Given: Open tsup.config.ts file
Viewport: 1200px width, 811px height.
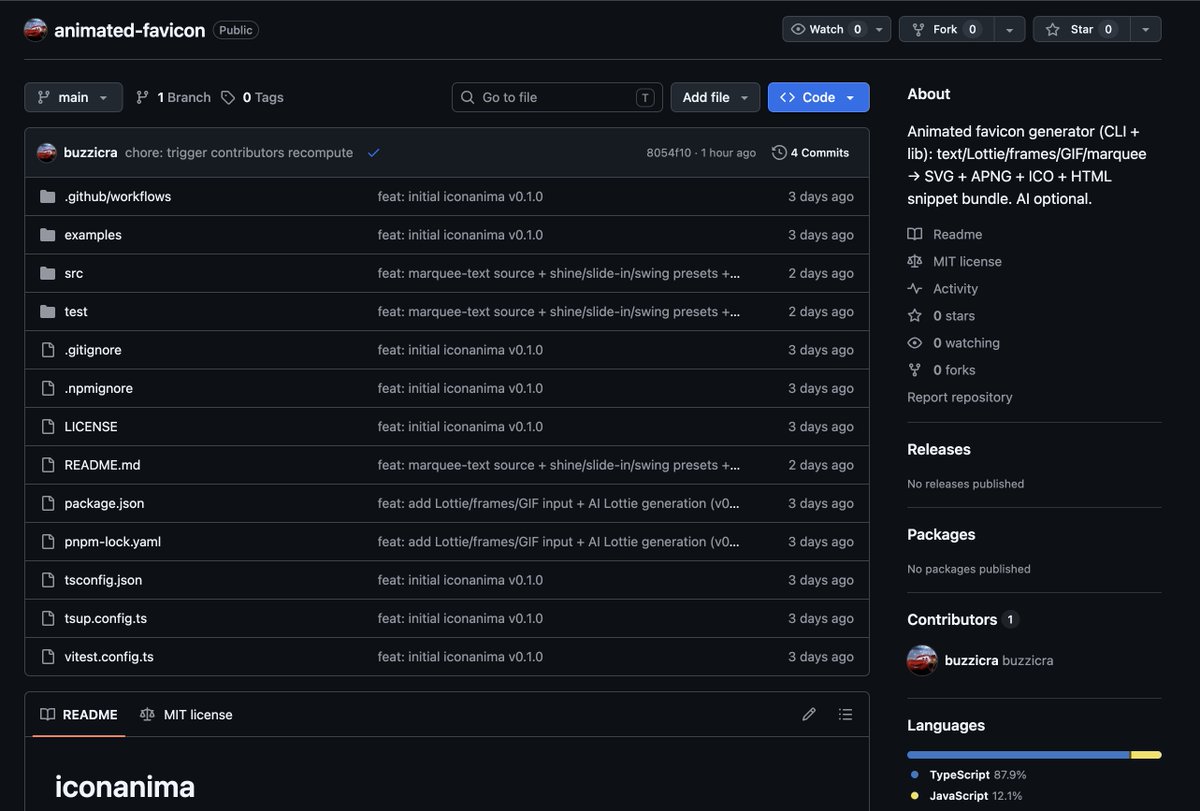Looking at the screenshot, I should (x=106, y=618).
